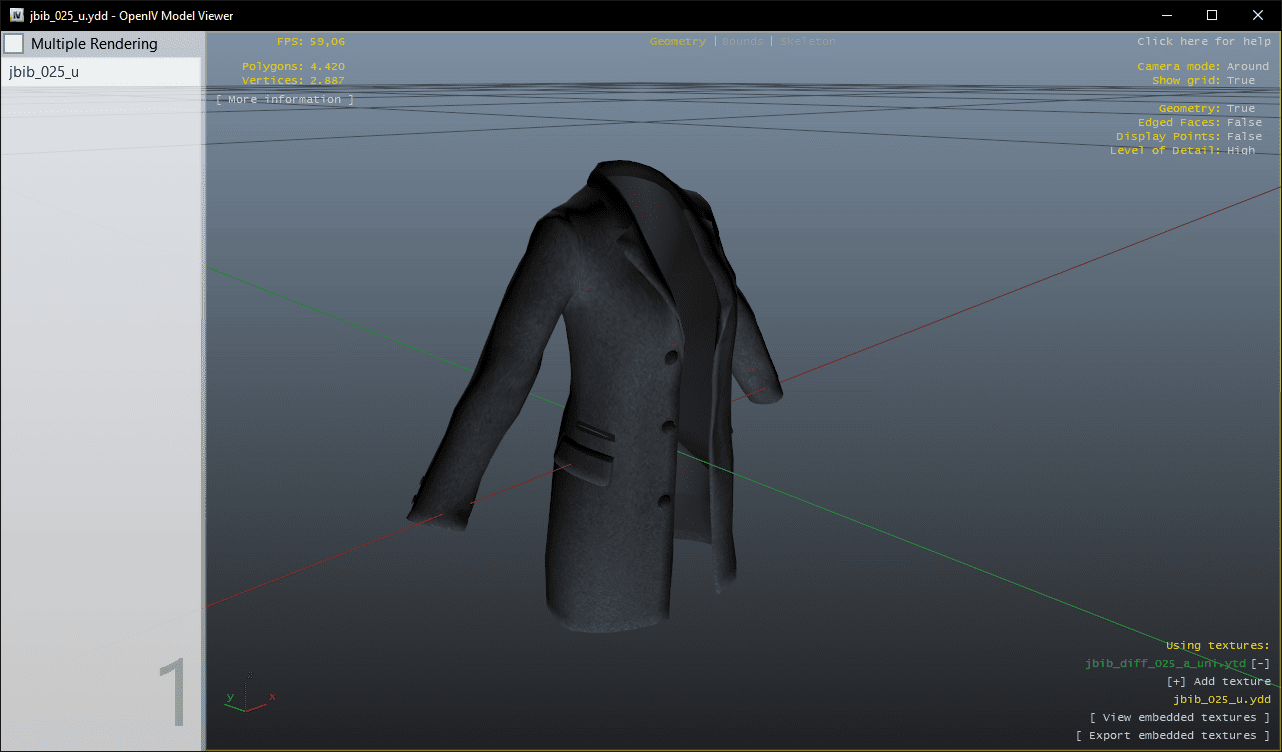The height and width of the screenshot is (752, 1282).
Task: Minimize the Model Viewer window
Action: [x=1165, y=15]
